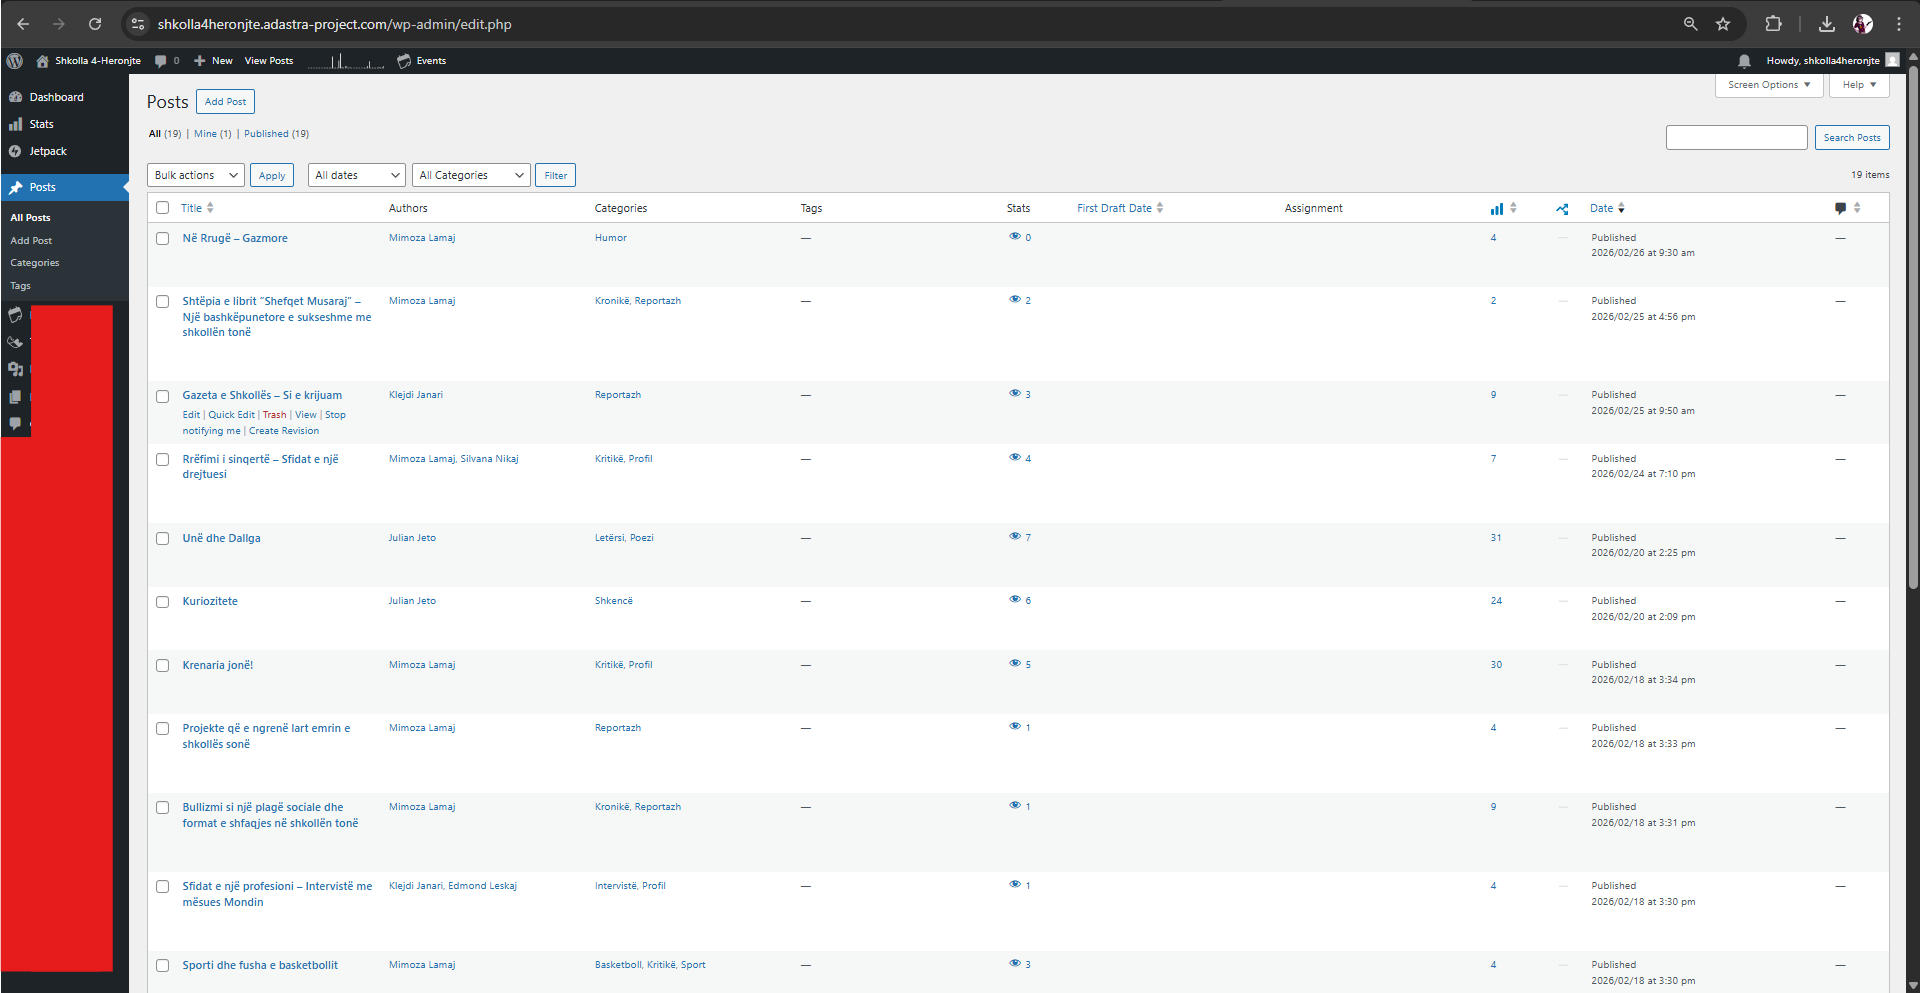Click the share column header icon
The width and height of the screenshot is (1920, 993).
point(1562,209)
